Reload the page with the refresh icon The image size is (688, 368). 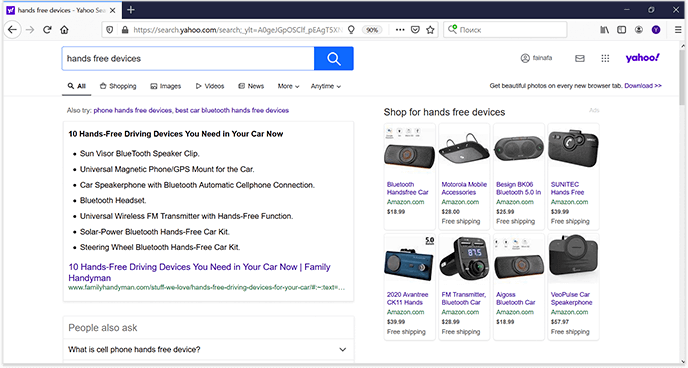[x=47, y=30]
